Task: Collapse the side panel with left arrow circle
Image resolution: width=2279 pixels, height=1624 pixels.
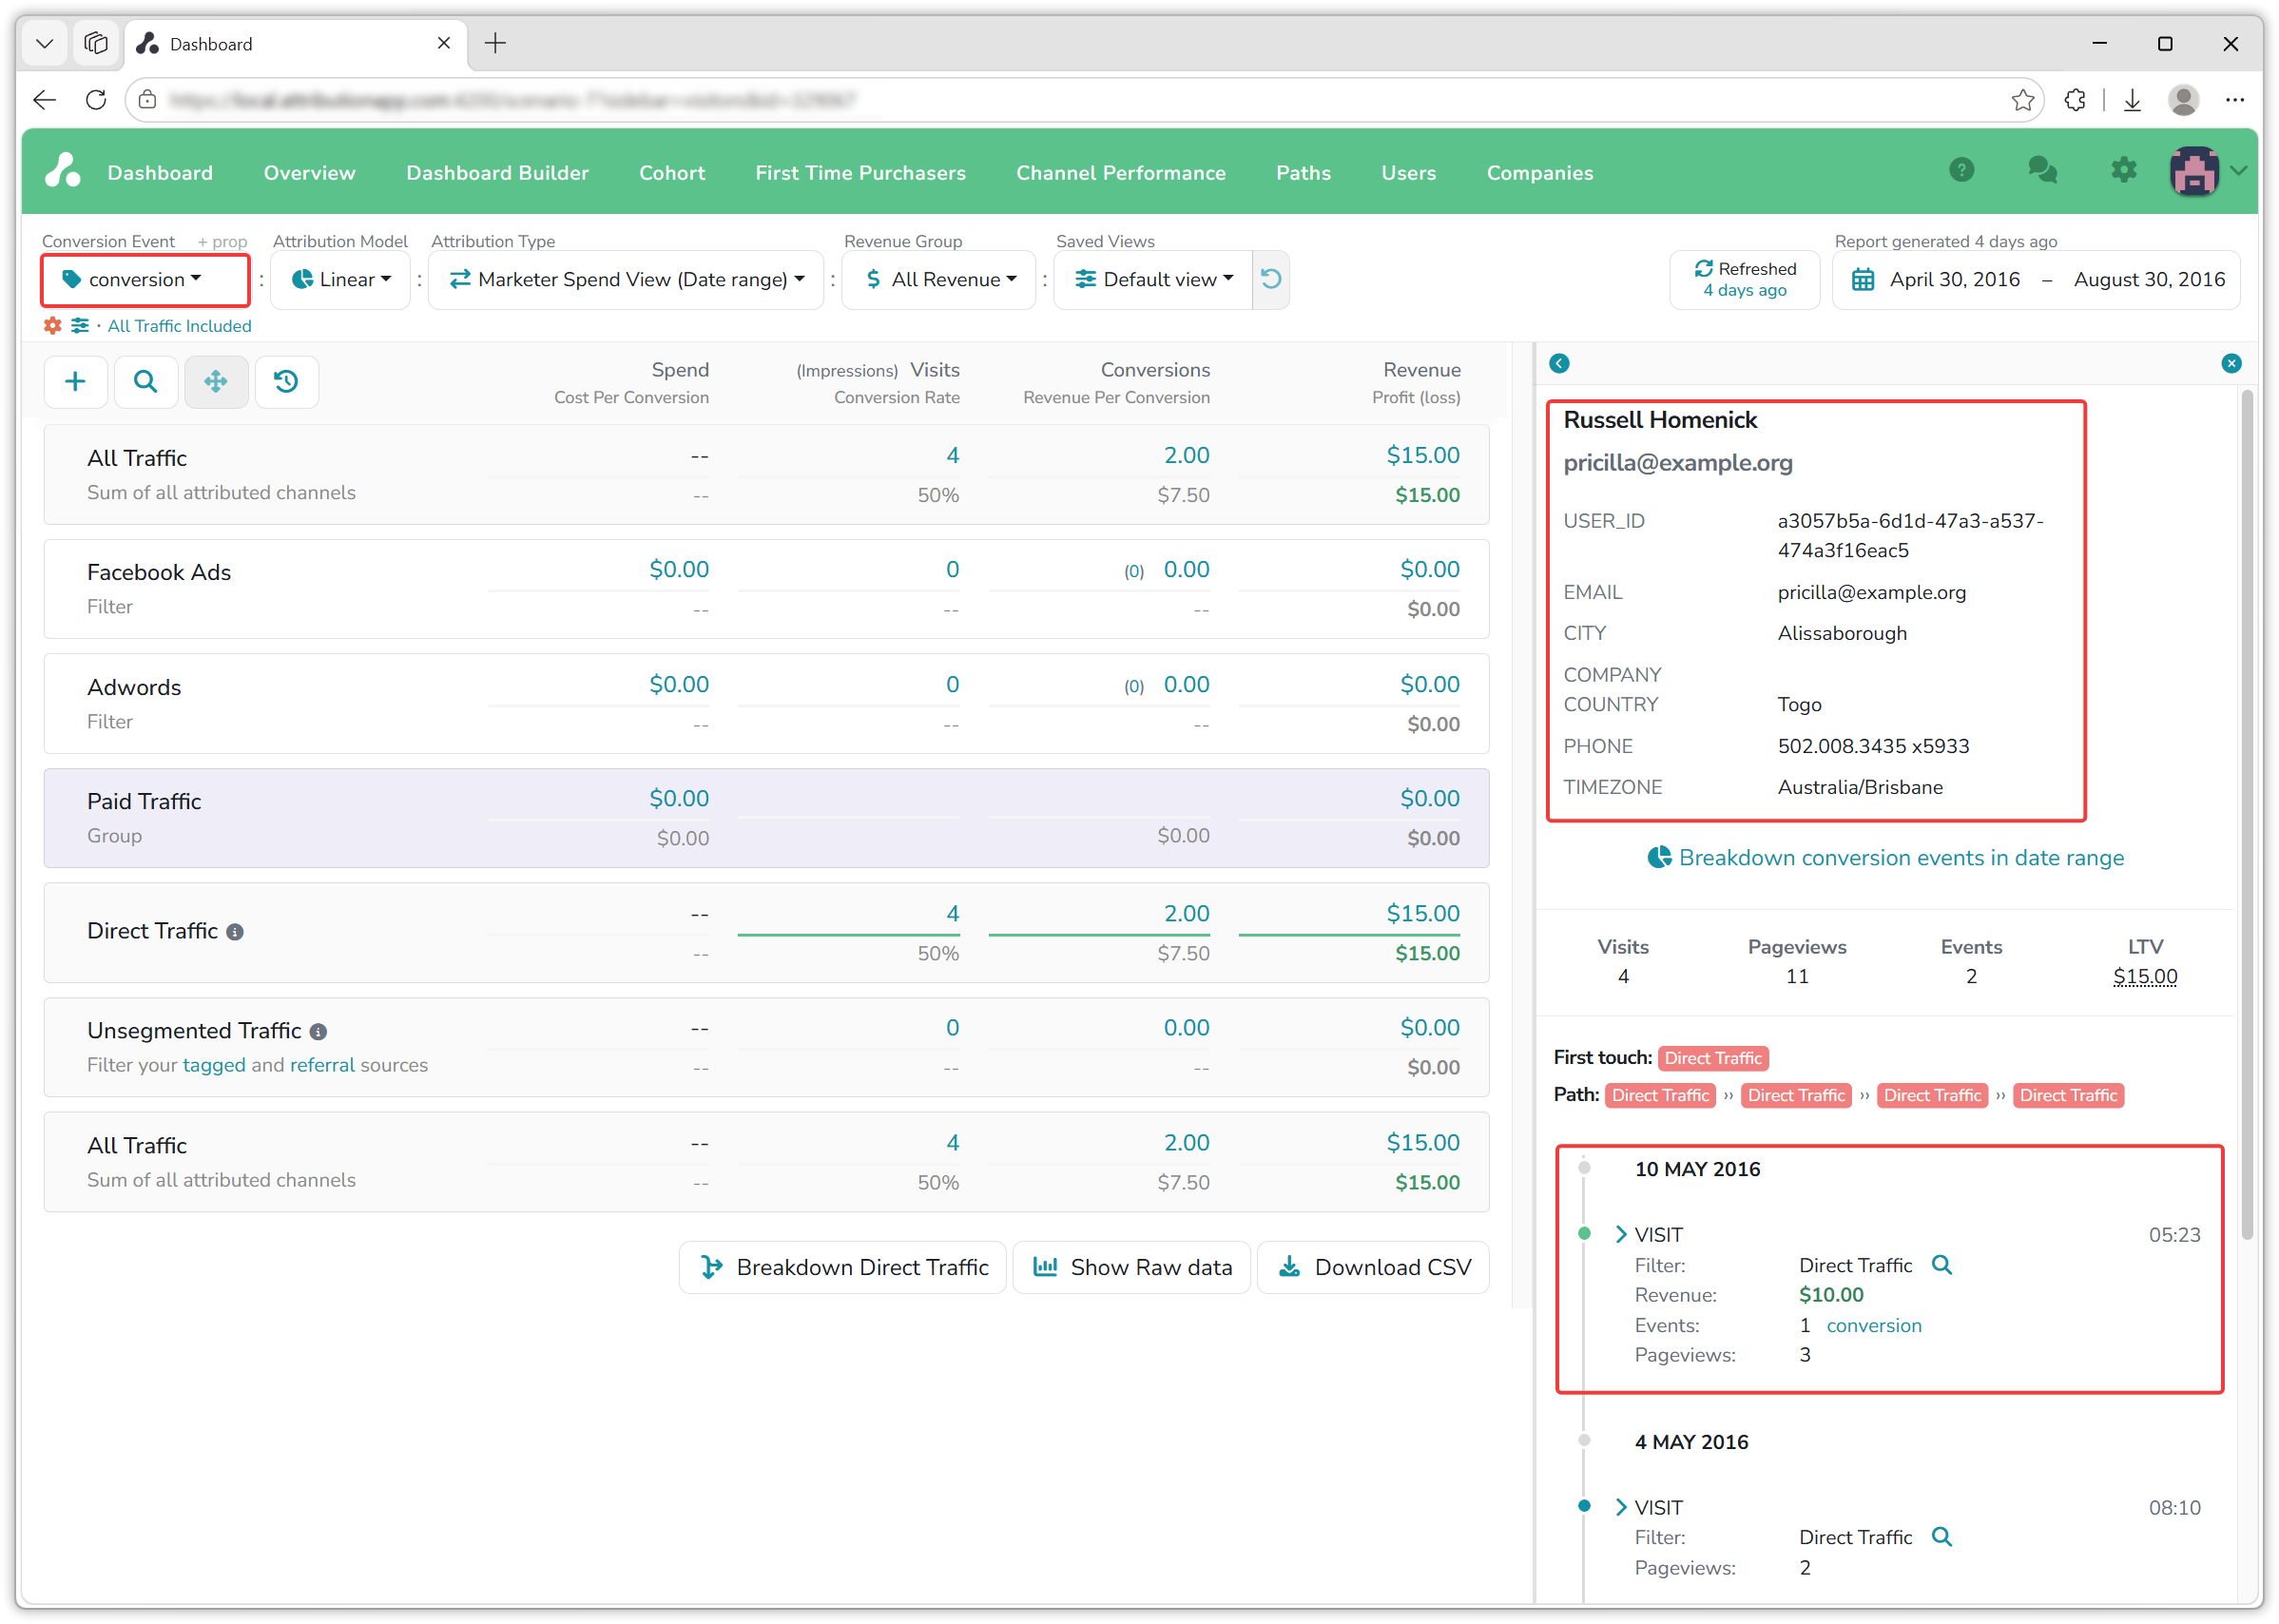Action: coord(1559,363)
